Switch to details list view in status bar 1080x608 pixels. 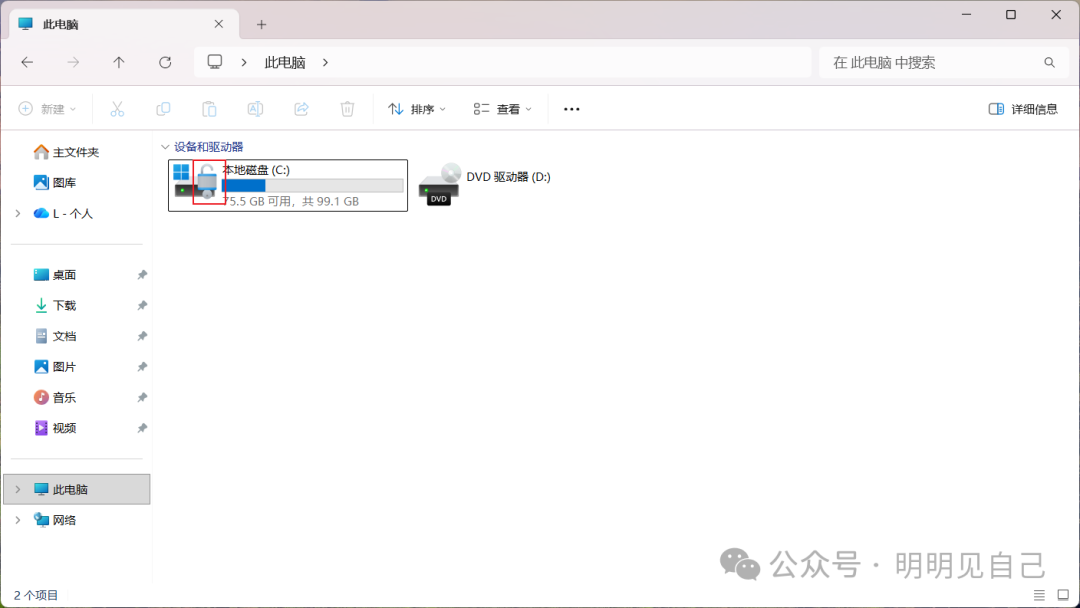coord(1039,595)
